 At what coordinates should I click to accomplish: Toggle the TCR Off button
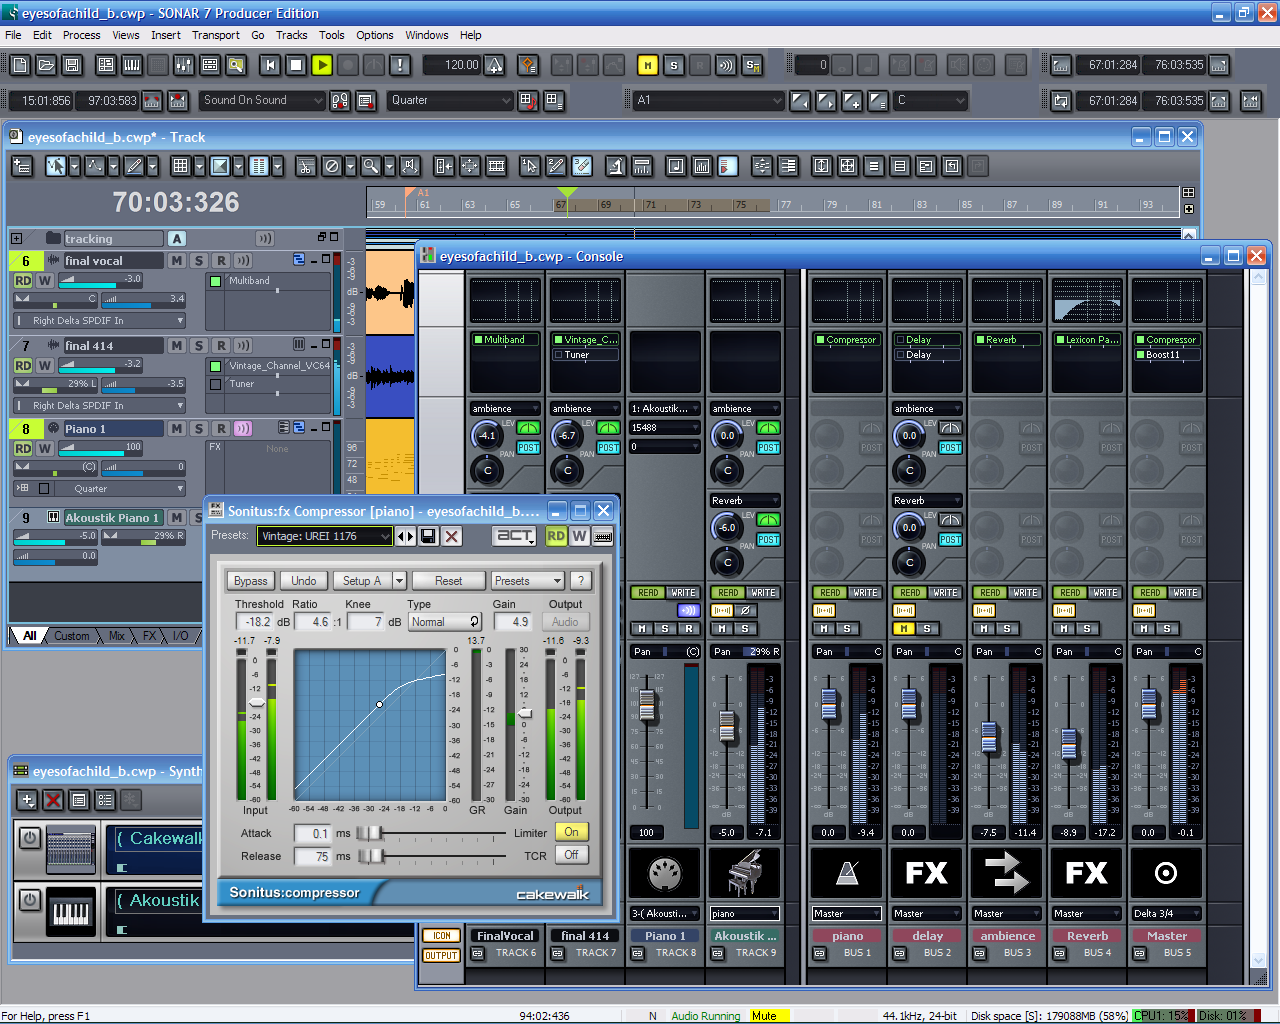pos(571,855)
